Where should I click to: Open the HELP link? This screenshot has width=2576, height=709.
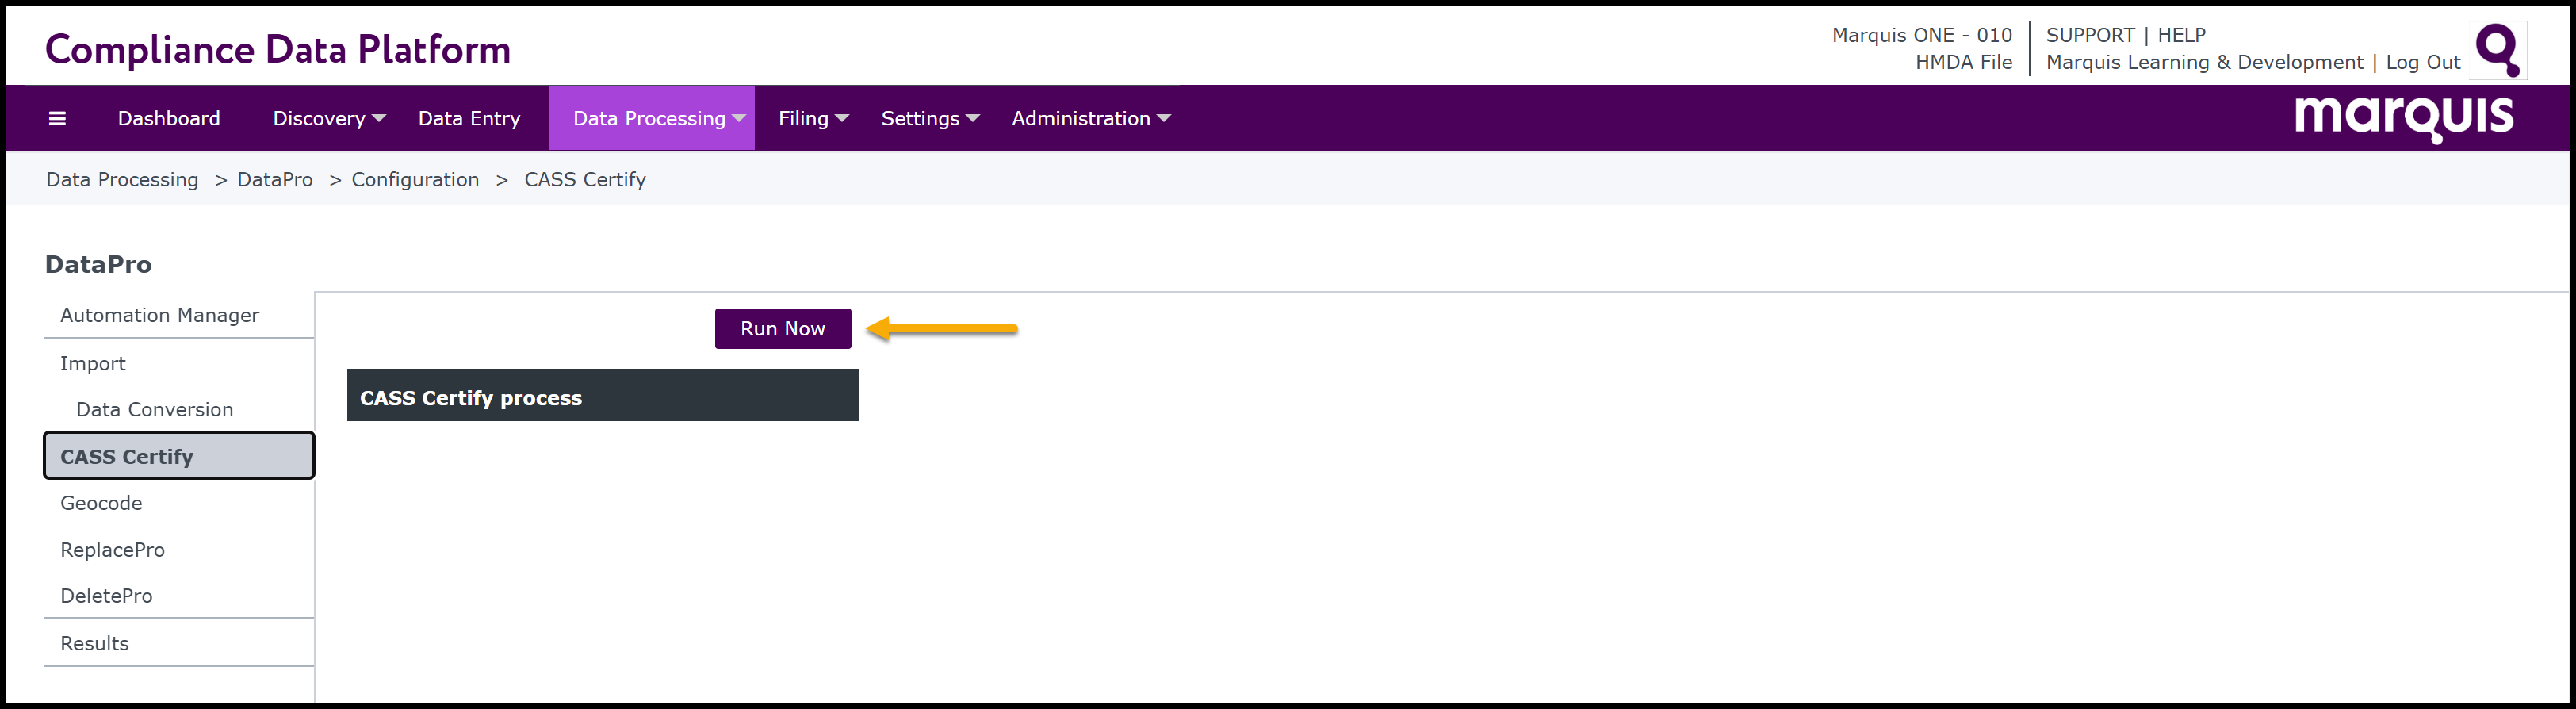pyautogui.click(x=2181, y=35)
